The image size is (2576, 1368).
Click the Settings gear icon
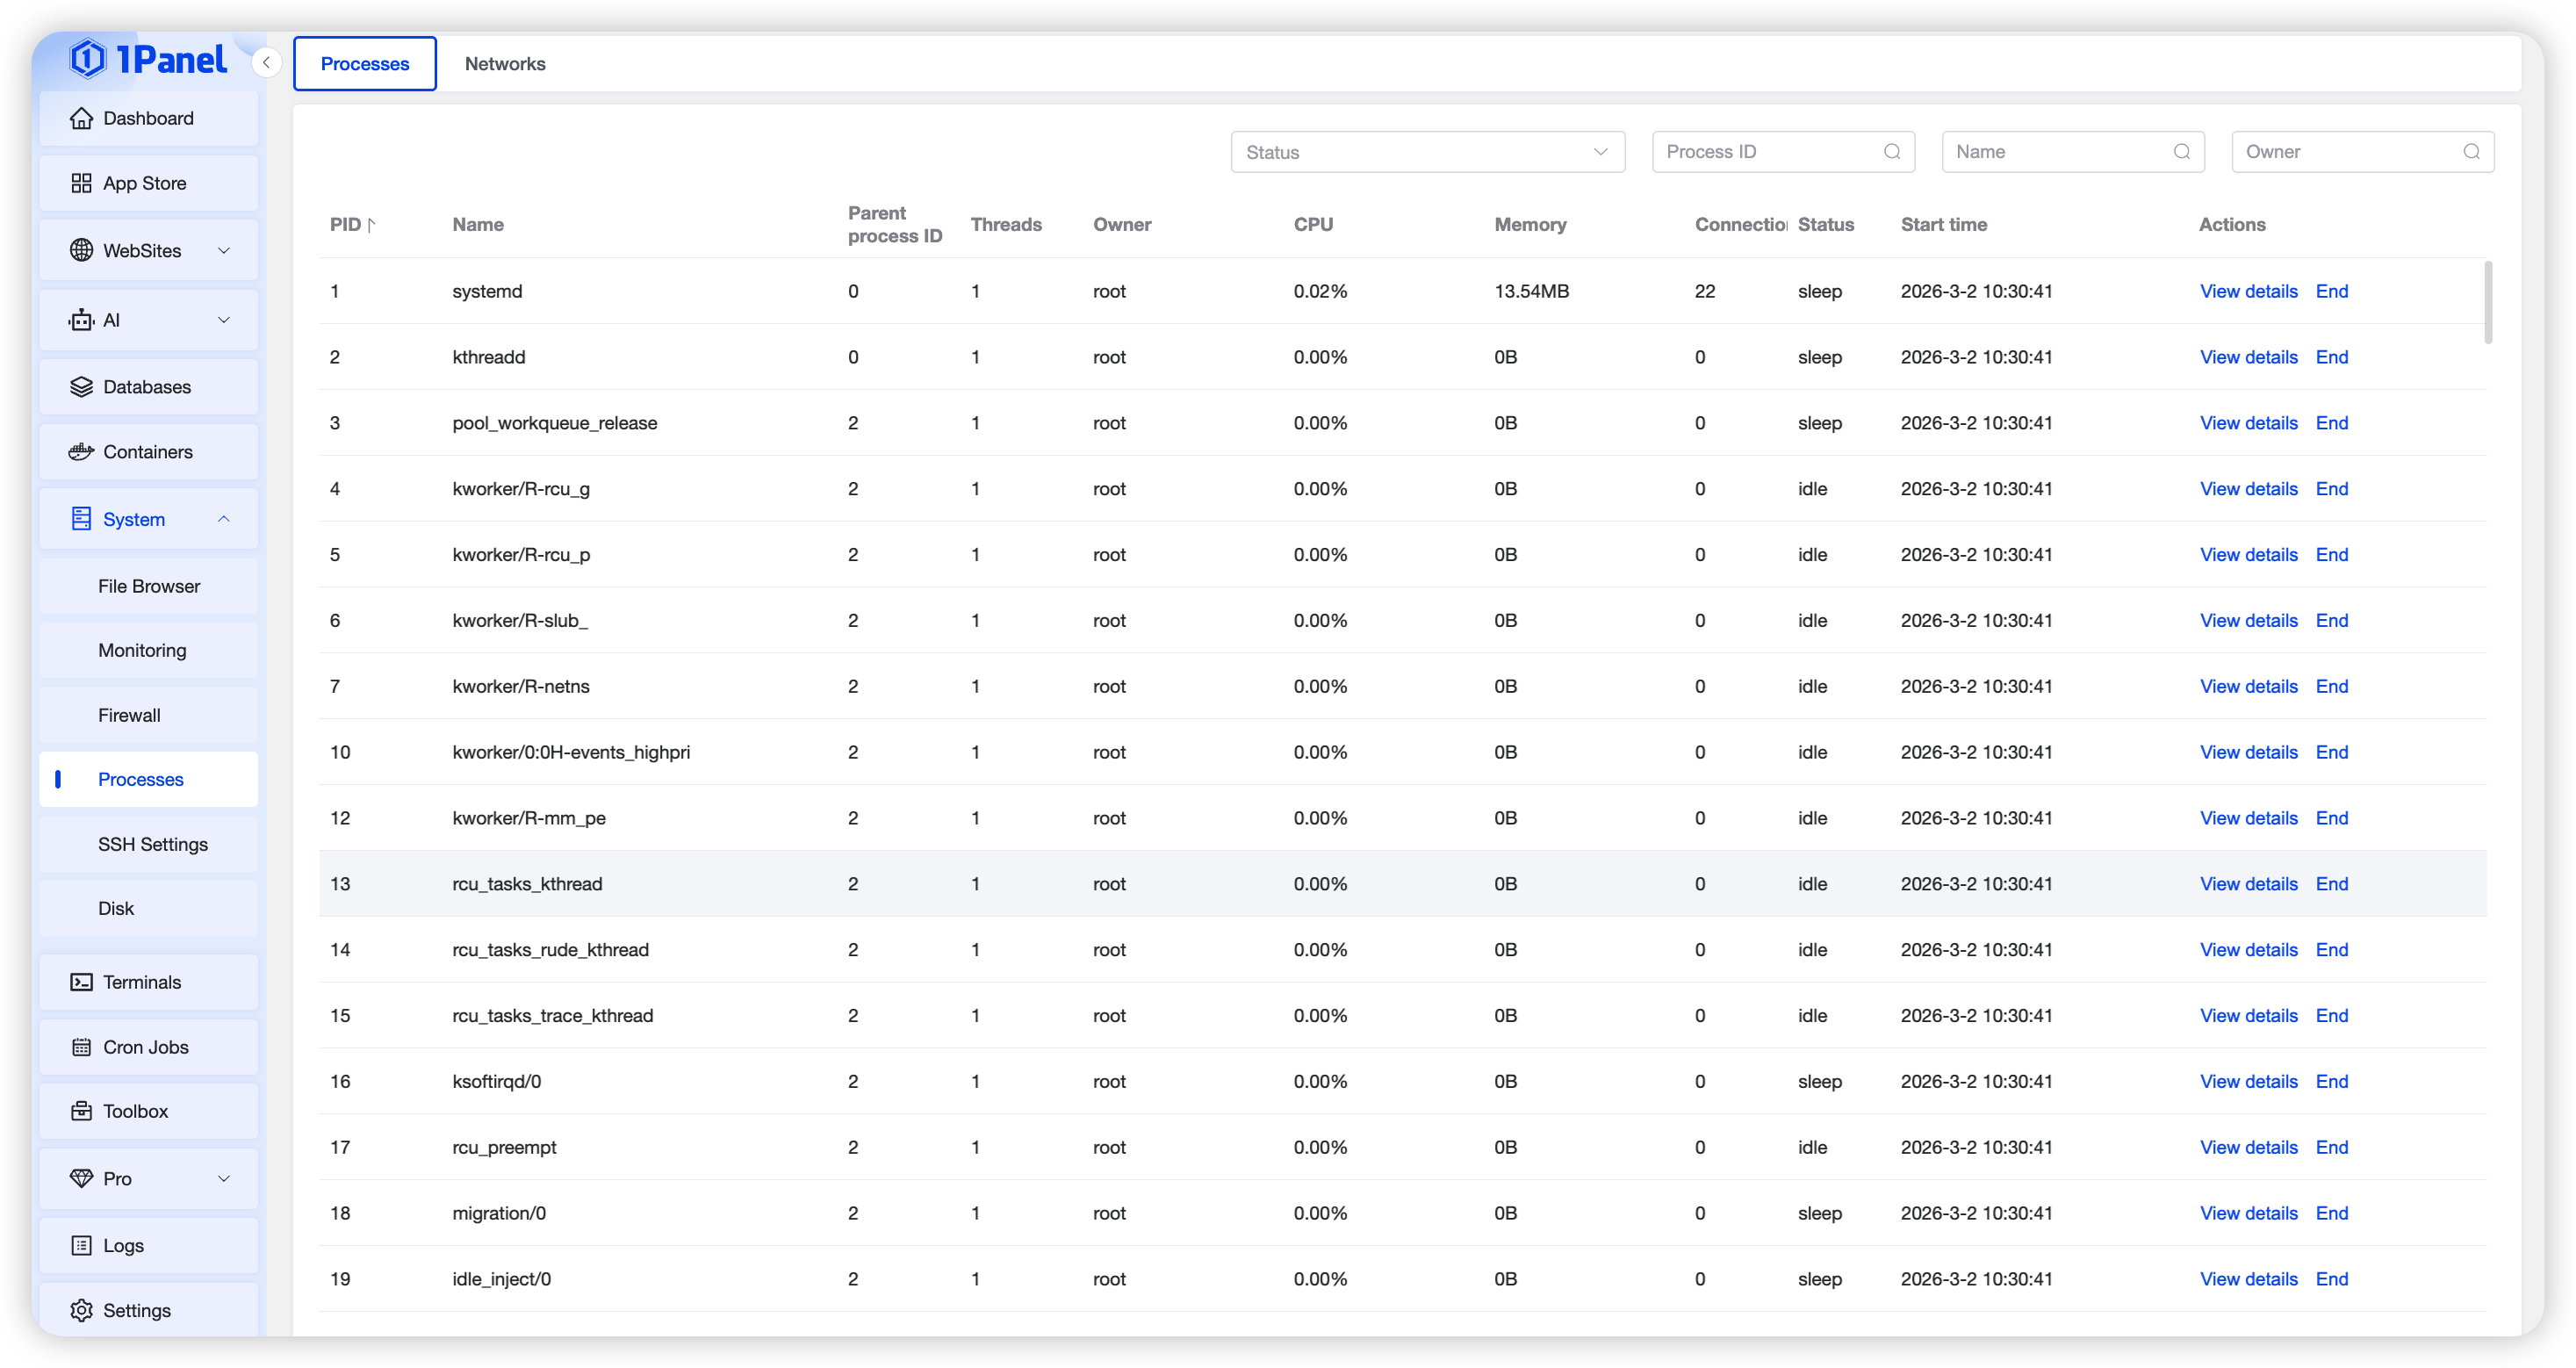81,1310
